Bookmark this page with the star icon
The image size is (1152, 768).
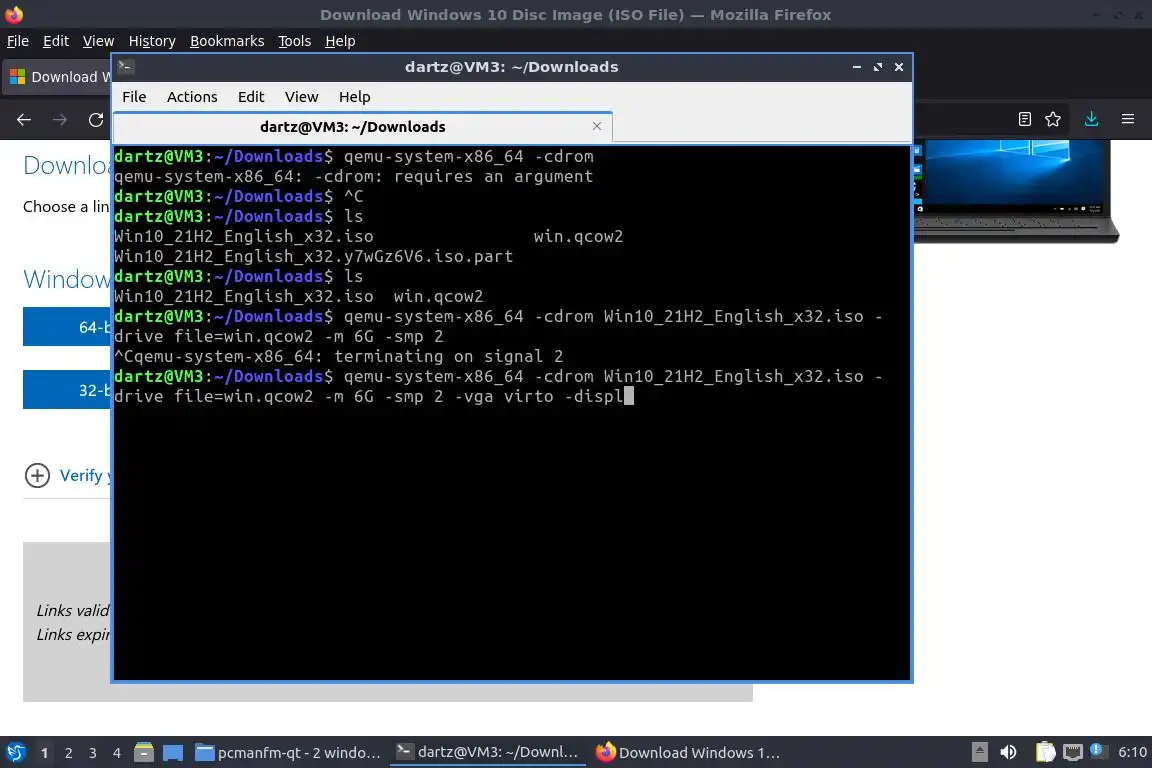[x=1053, y=119]
